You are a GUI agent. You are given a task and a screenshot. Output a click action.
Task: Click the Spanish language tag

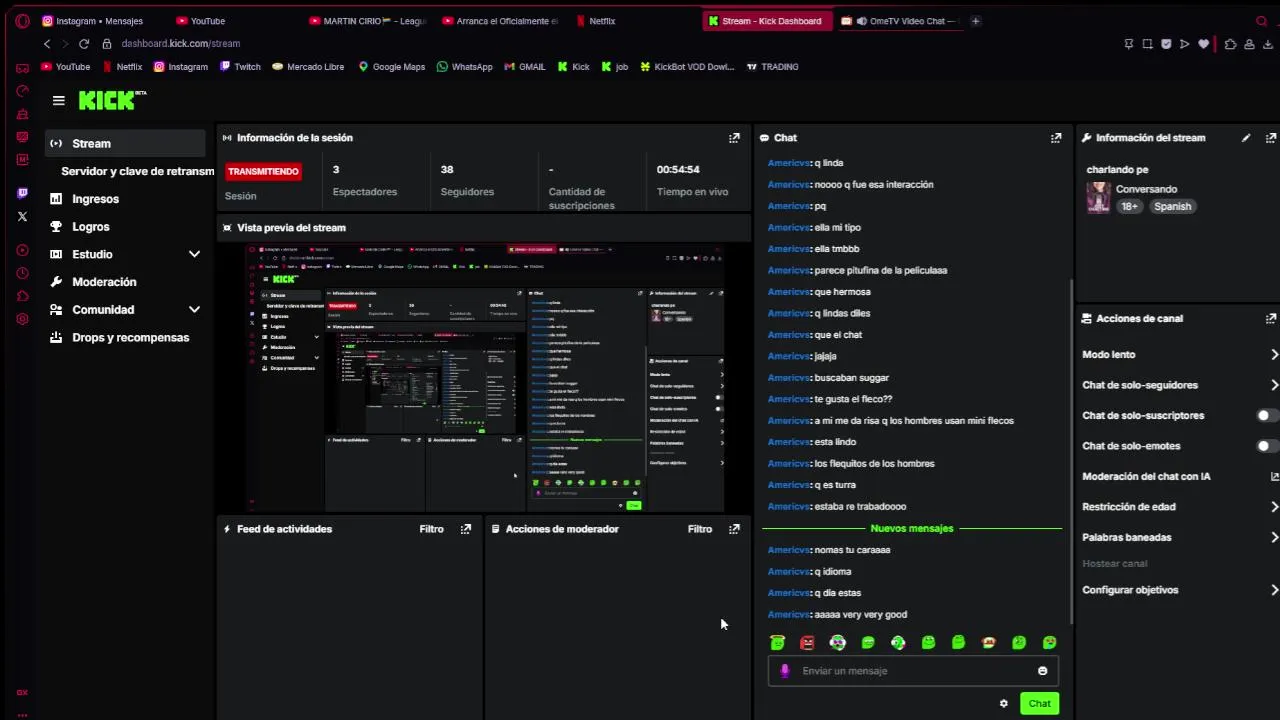pos(1172,207)
